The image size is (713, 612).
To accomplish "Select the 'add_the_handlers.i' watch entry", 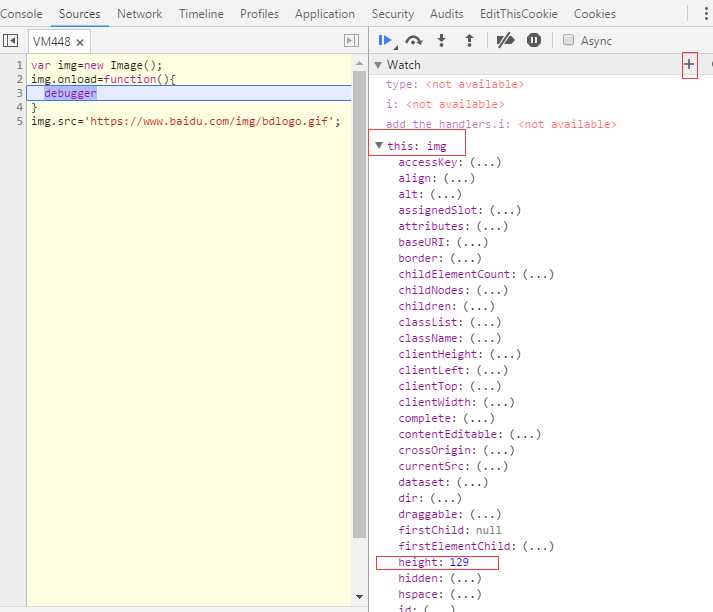I will 501,124.
